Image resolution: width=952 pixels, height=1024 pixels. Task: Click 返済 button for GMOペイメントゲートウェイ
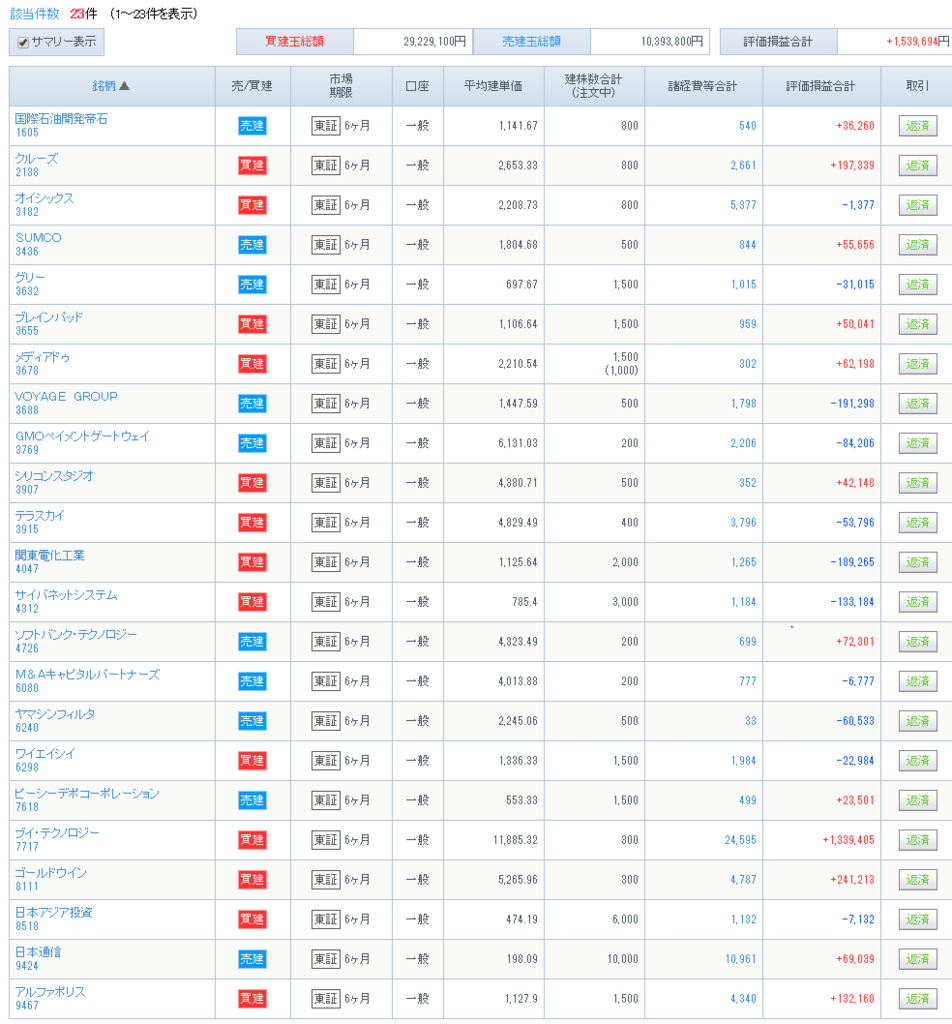[x=917, y=443]
